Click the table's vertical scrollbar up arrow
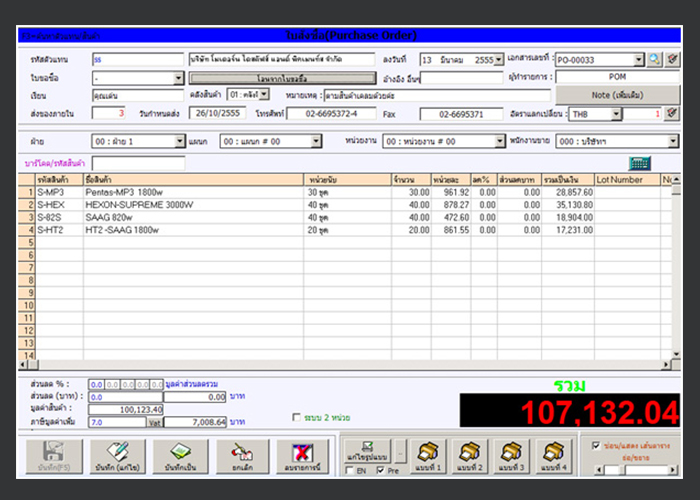Screen dimensions: 700x500 point(676,179)
